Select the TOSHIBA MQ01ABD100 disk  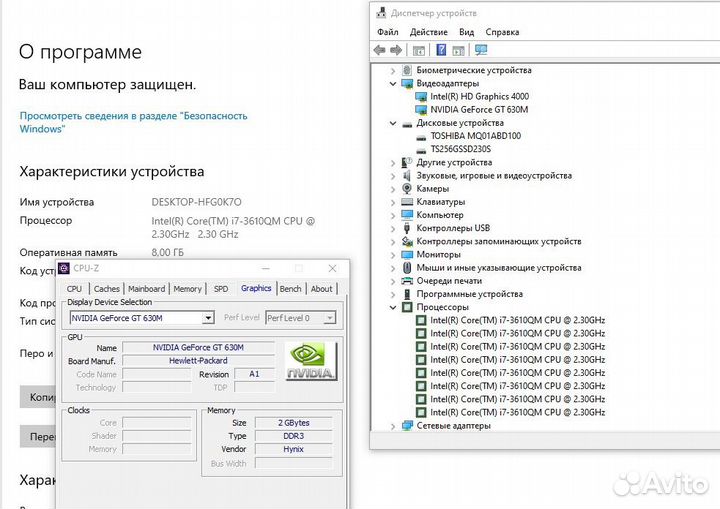pos(475,136)
